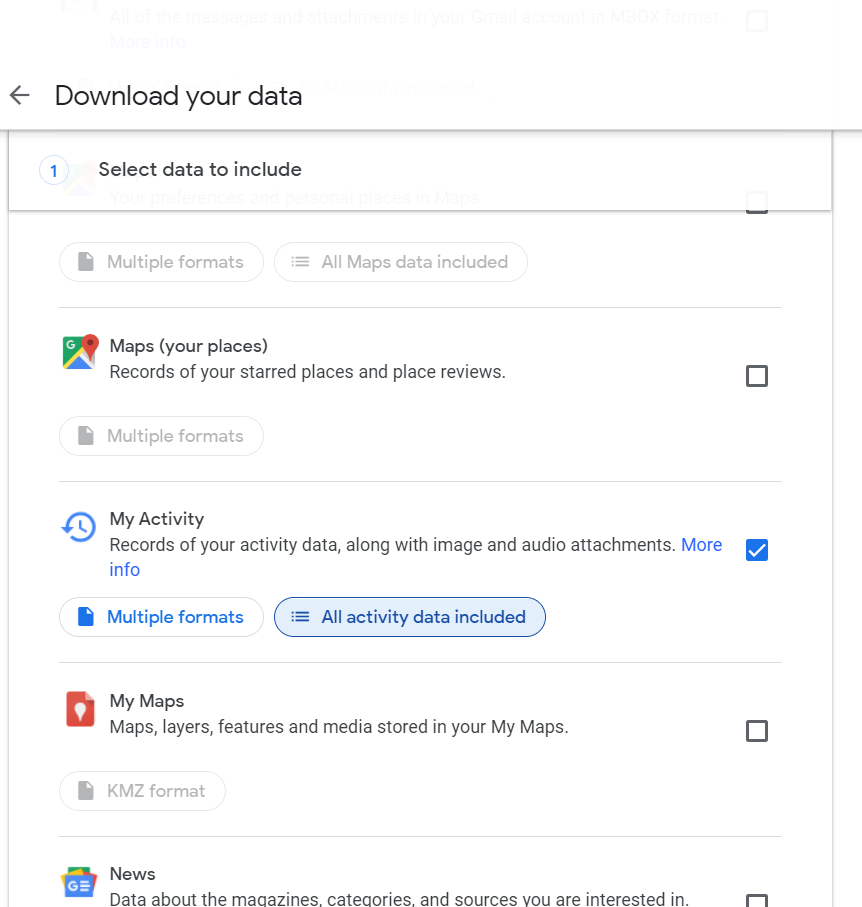Screen dimensions: 862x907
Task: Check the Maps (your places) checkbox
Action: [x=757, y=376]
